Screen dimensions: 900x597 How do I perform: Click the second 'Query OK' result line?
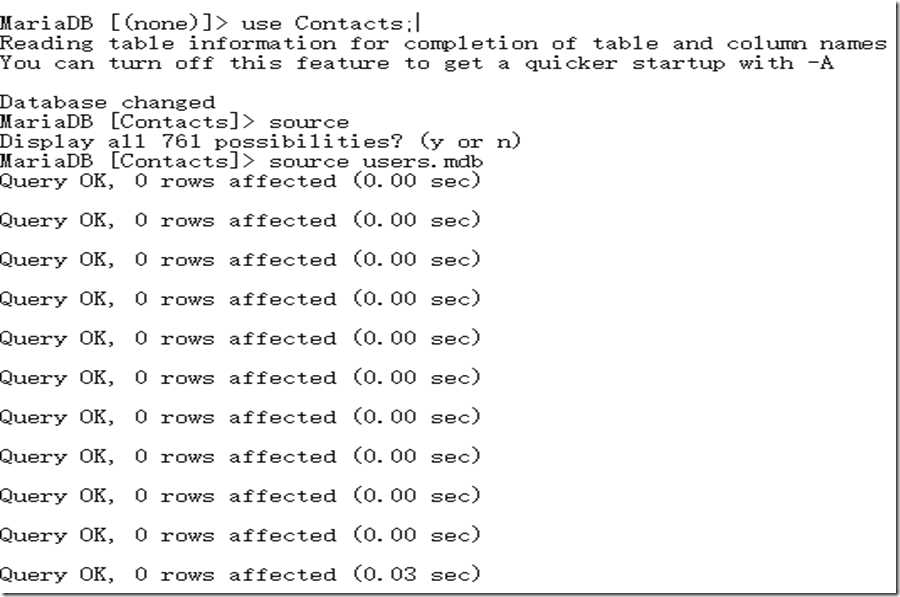(240, 220)
